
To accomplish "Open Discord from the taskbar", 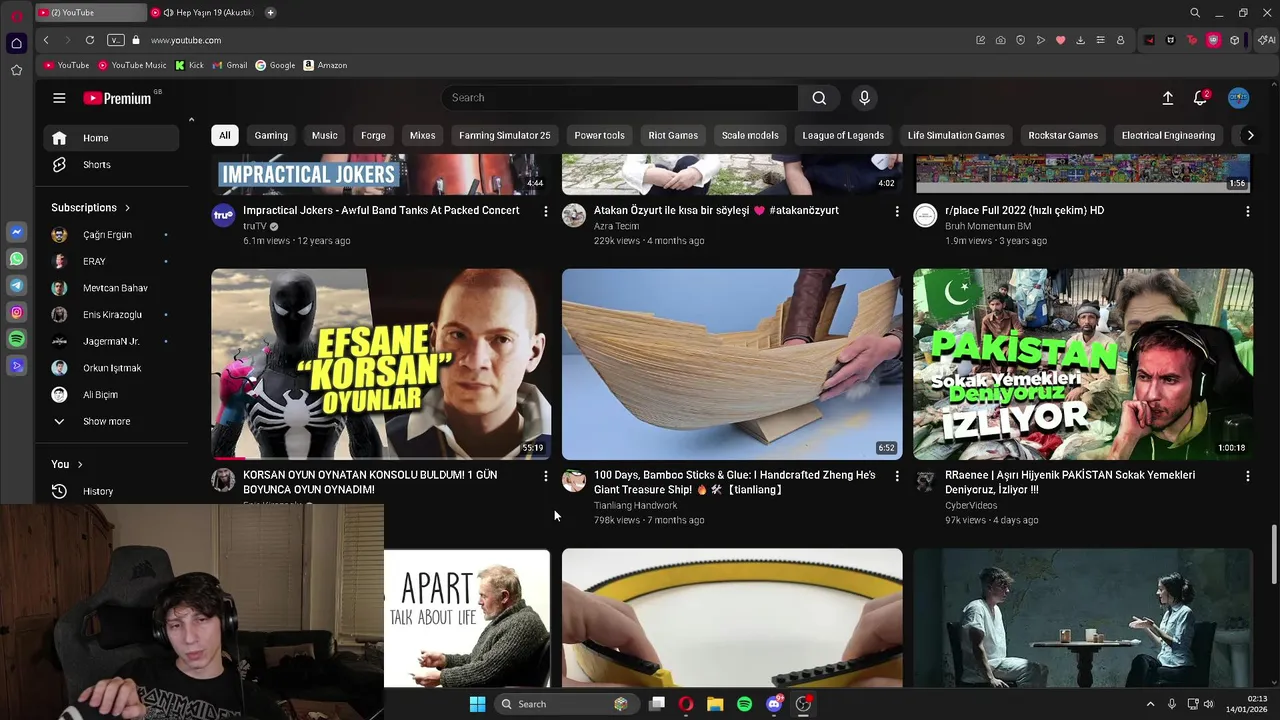I will pos(774,704).
